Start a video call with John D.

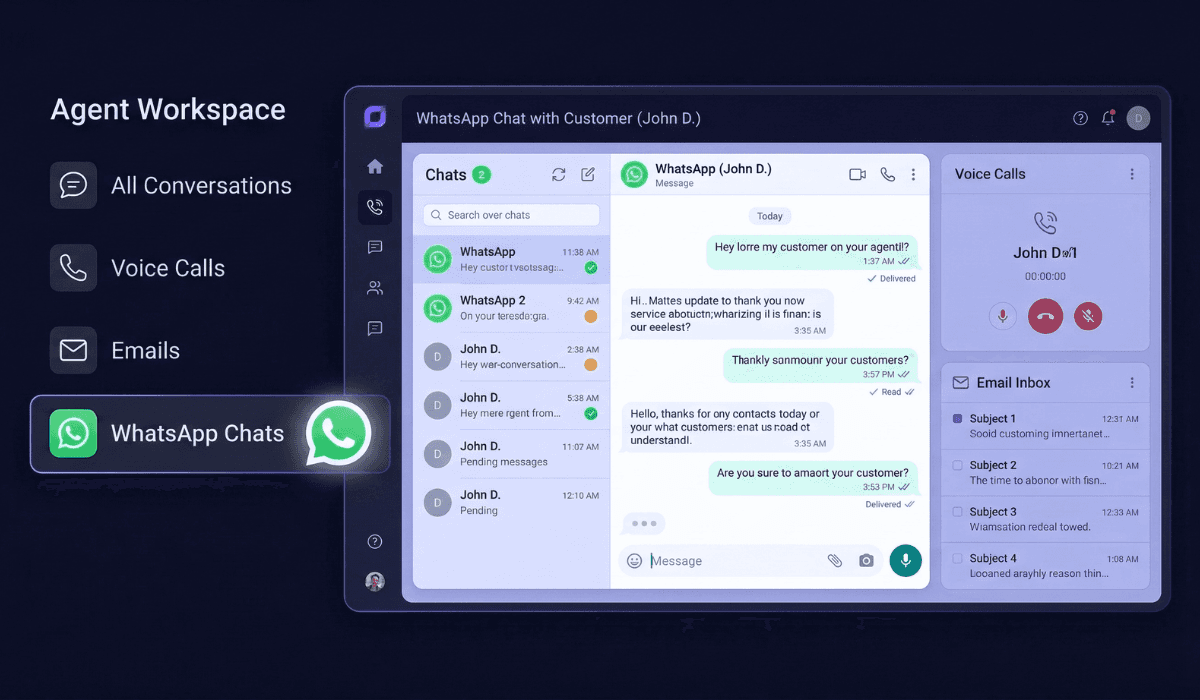coord(857,174)
